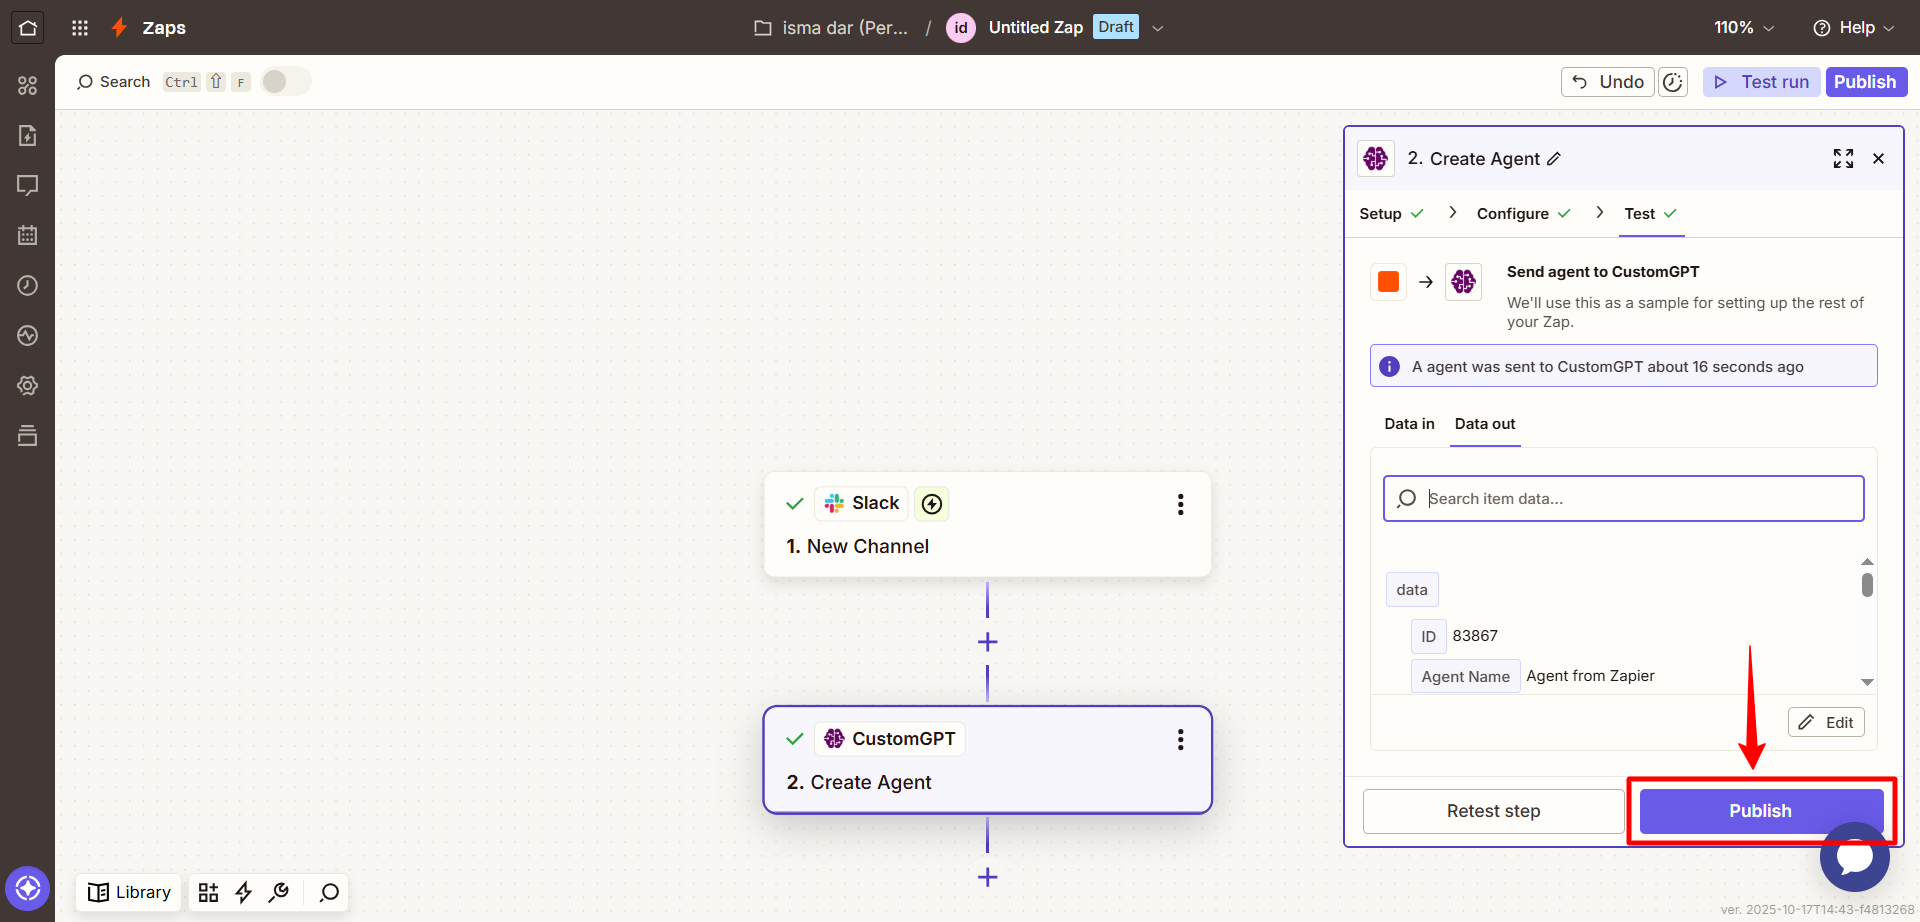
Task: Click the canvas Search control
Action: 113,82
